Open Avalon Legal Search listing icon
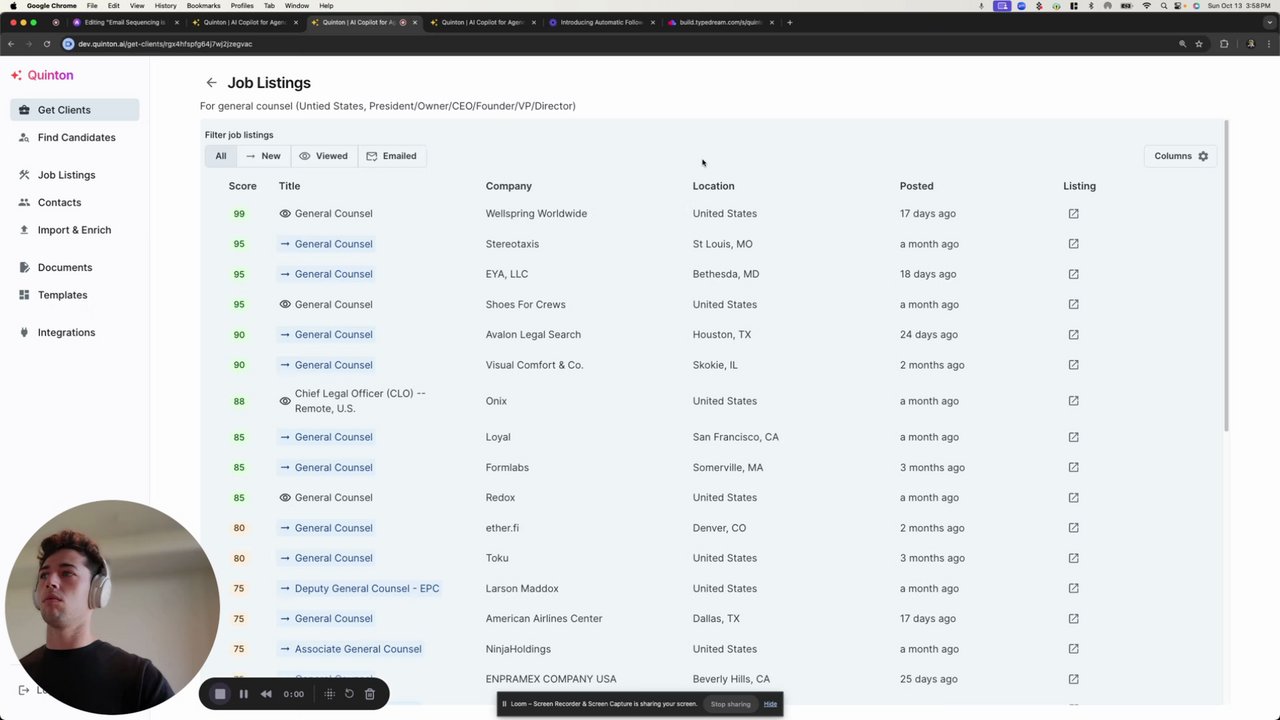This screenshot has height=720, width=1280. (x=1073, y=334)
